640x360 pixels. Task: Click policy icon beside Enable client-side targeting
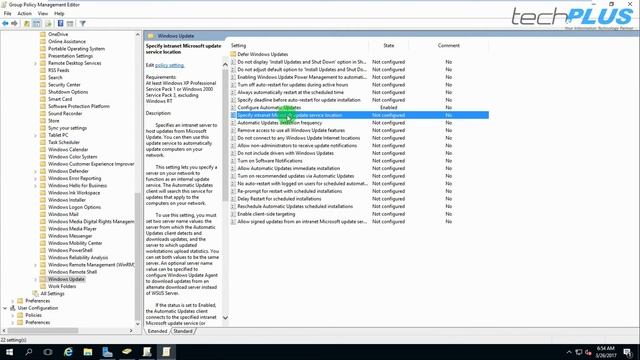point(233,214)
